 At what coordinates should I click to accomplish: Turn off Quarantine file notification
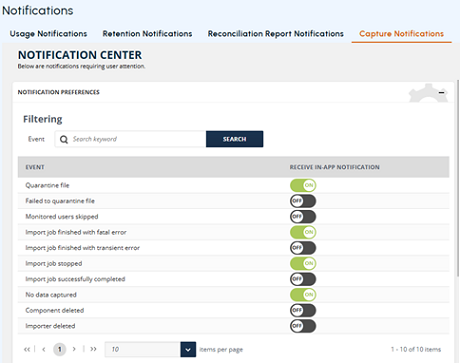(x=303, y=185)
